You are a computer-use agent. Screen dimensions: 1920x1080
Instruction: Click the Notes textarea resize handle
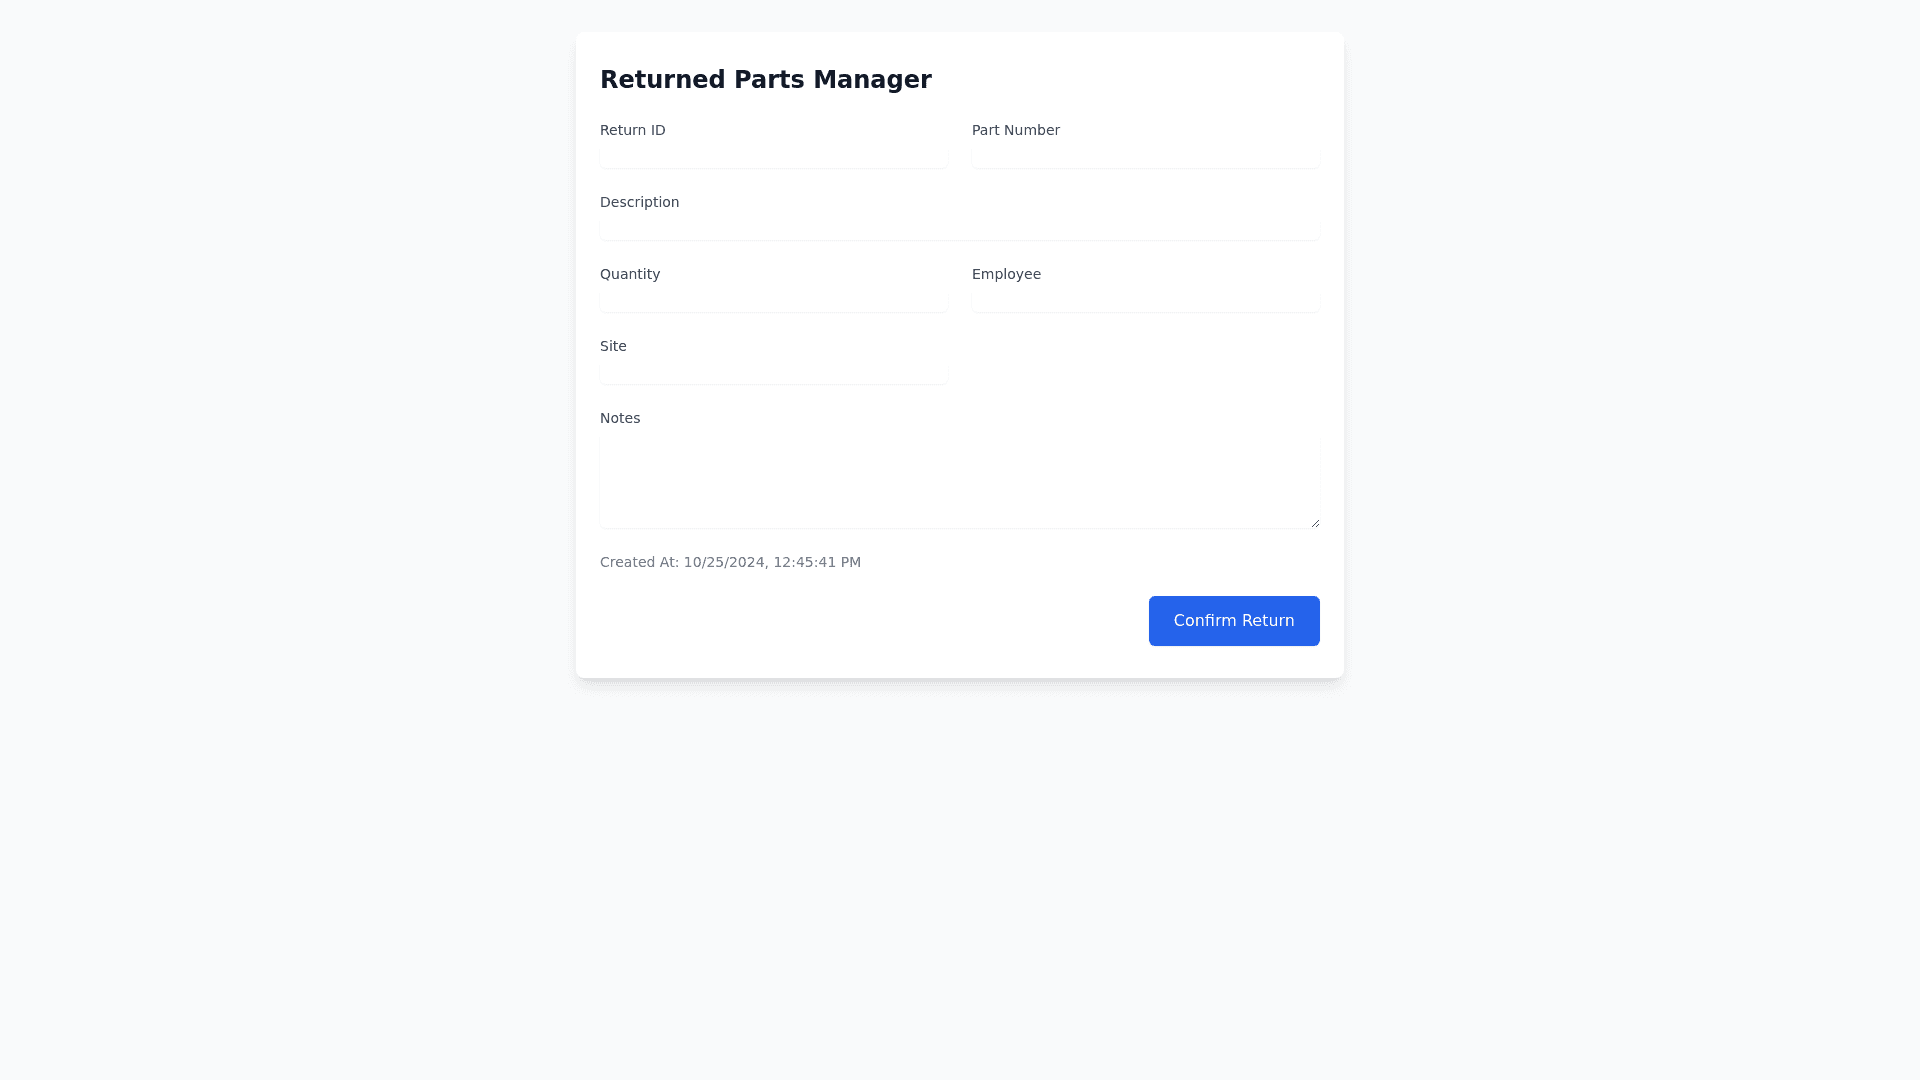pyautogui.click(x=1315, y=523)
